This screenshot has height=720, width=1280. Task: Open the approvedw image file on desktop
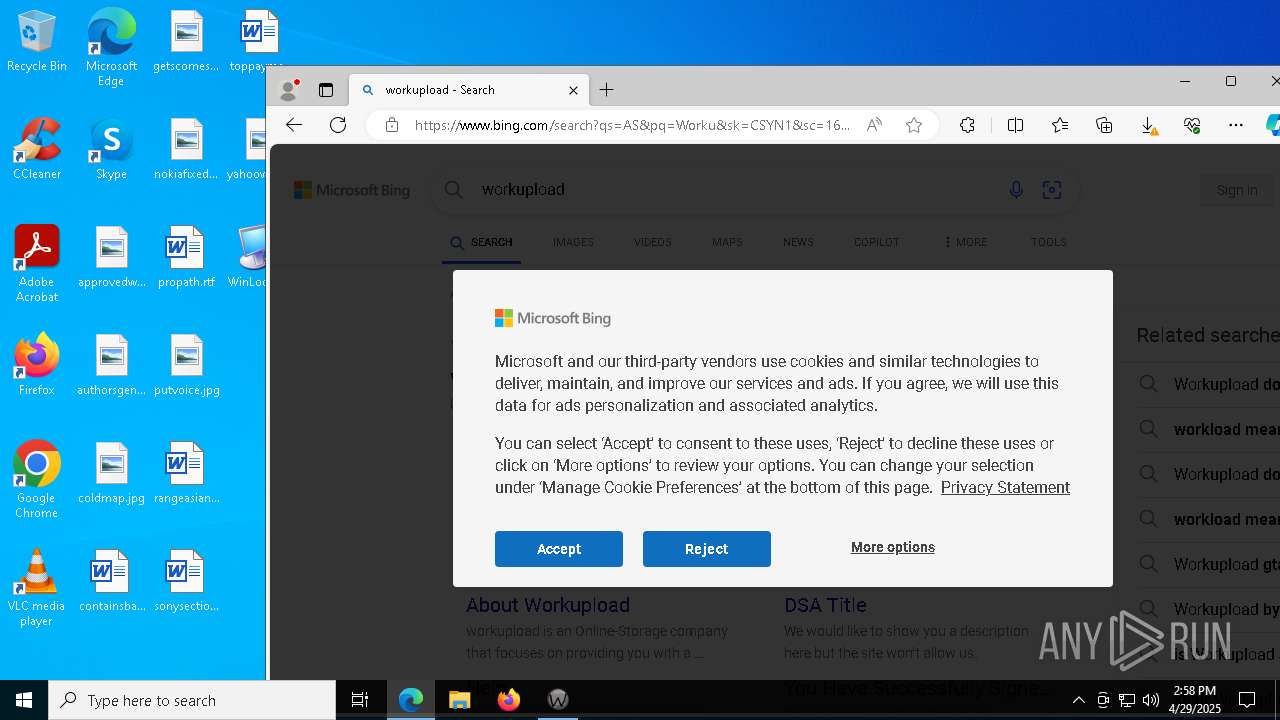tap(111, 258)
